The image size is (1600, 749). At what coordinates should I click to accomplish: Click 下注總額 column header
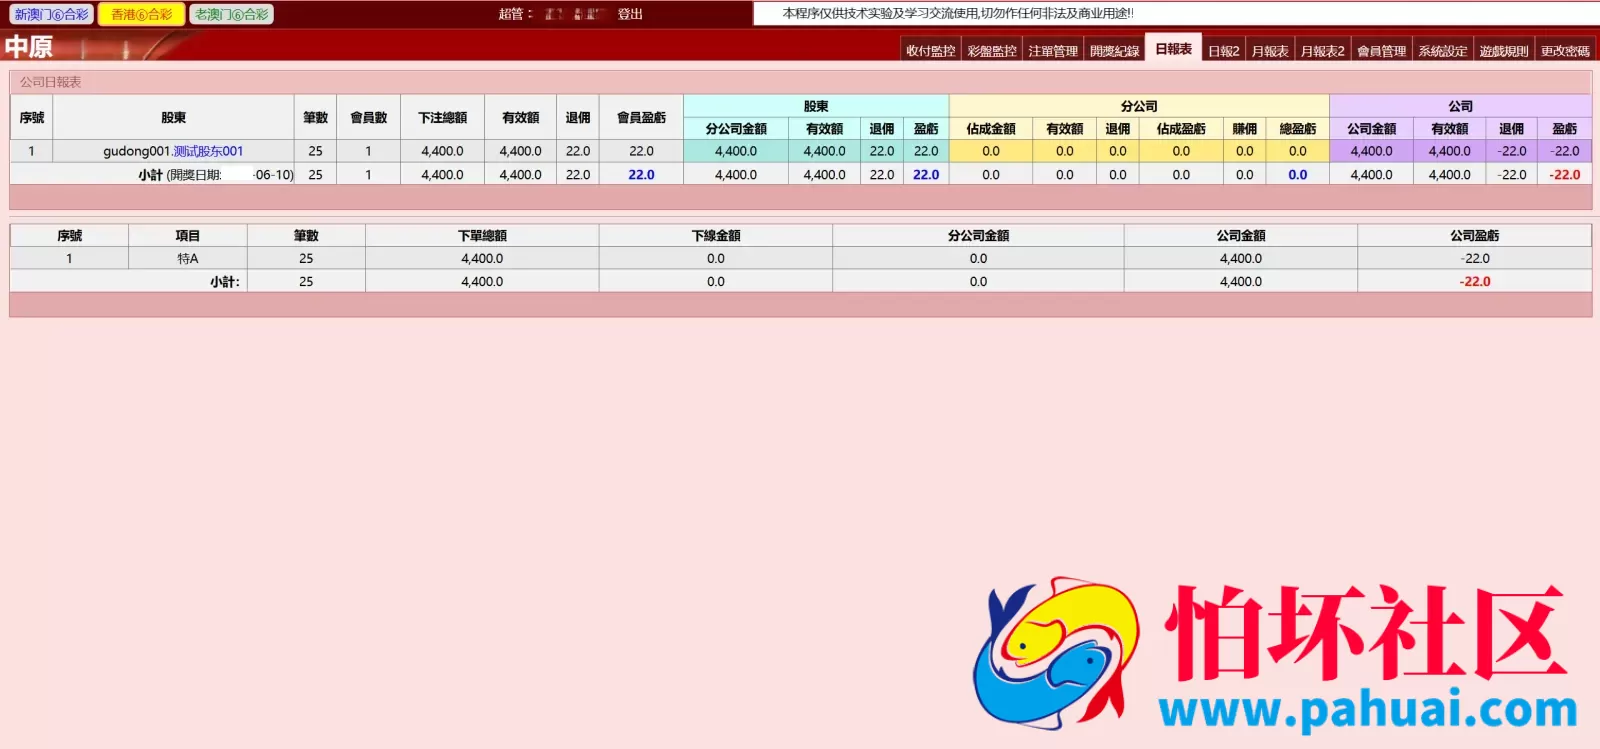point(442,118)
